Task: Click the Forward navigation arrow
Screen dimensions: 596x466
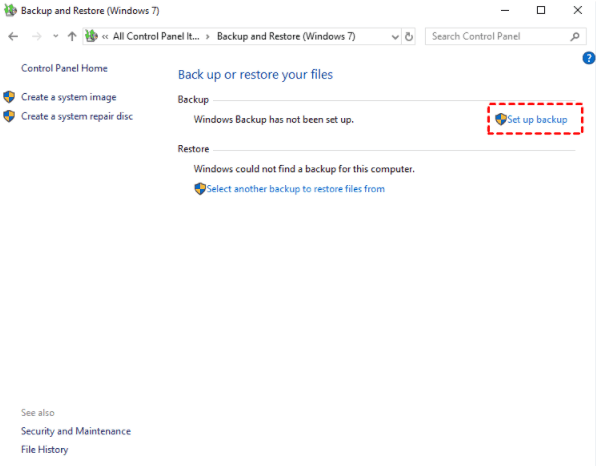Action: [x=36, y=36]
